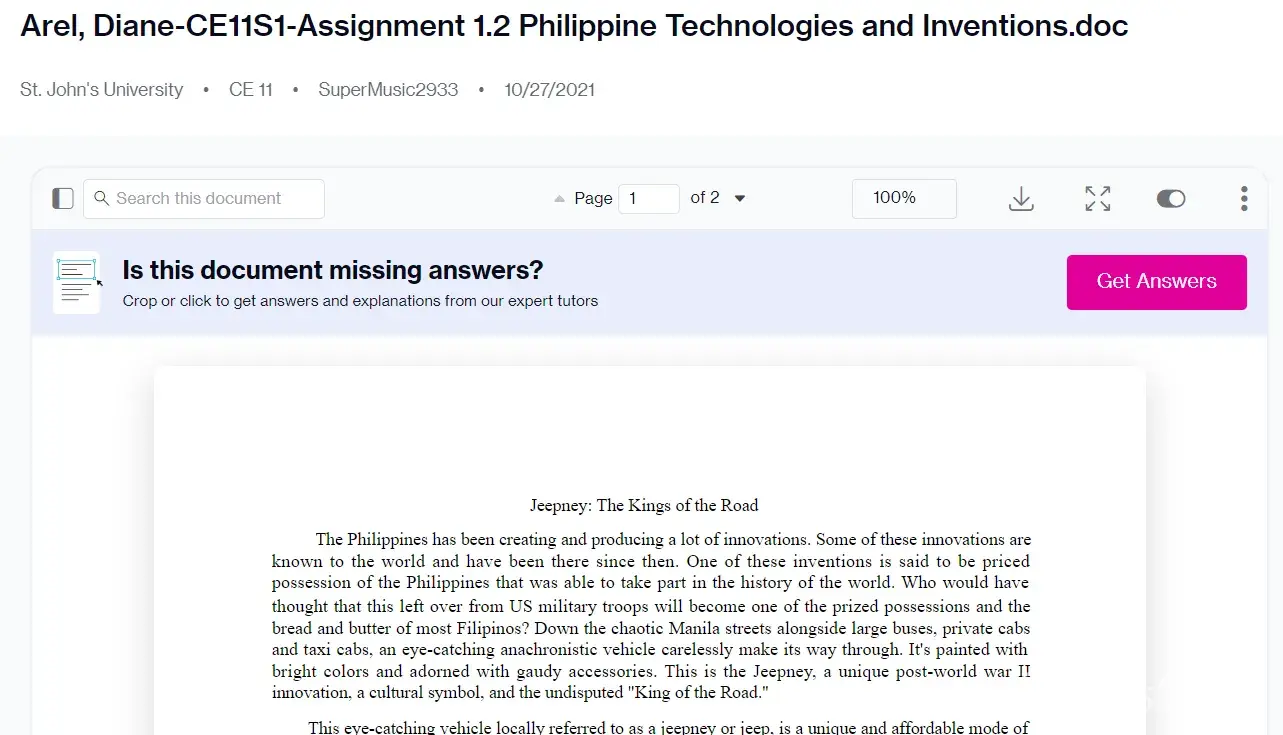Go to next page arrow
Viewport: 1283px width, 735px height.
click(740, 198)
